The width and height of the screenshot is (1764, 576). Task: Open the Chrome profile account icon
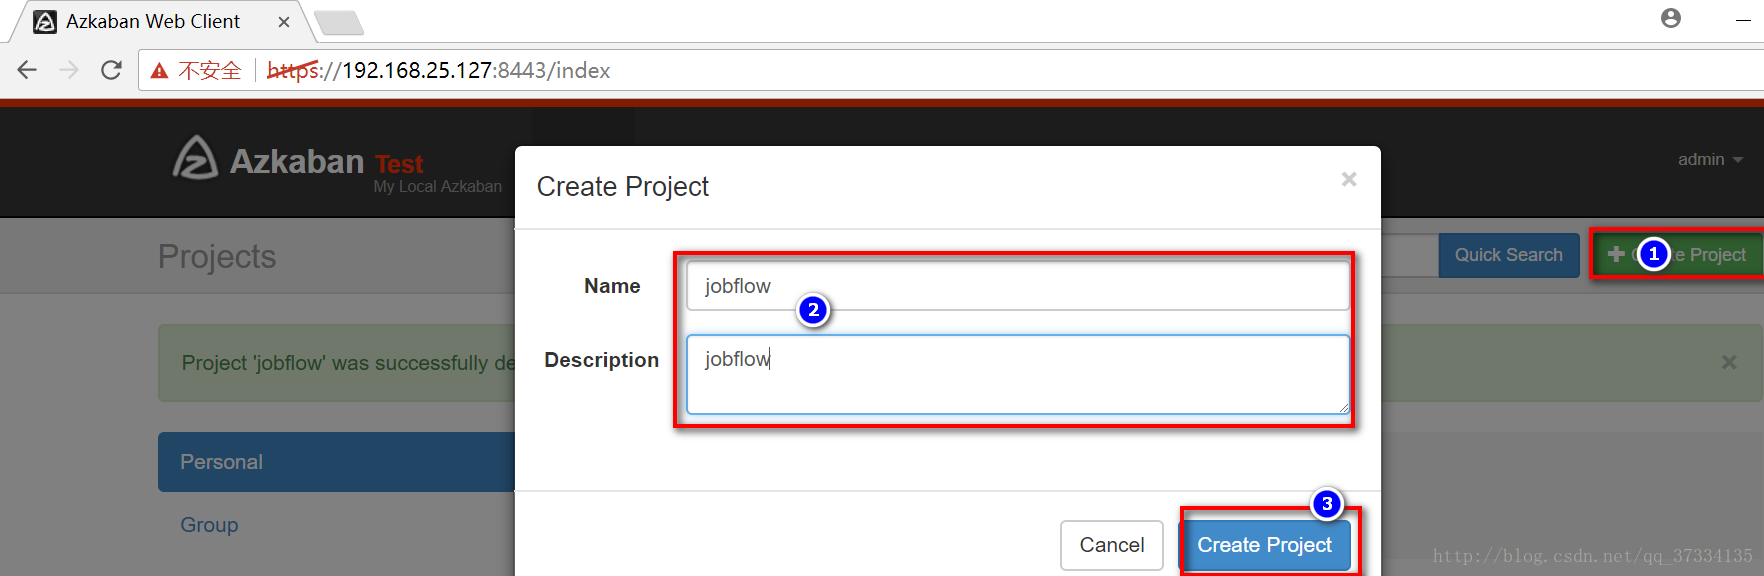(x=1670, y=18)
